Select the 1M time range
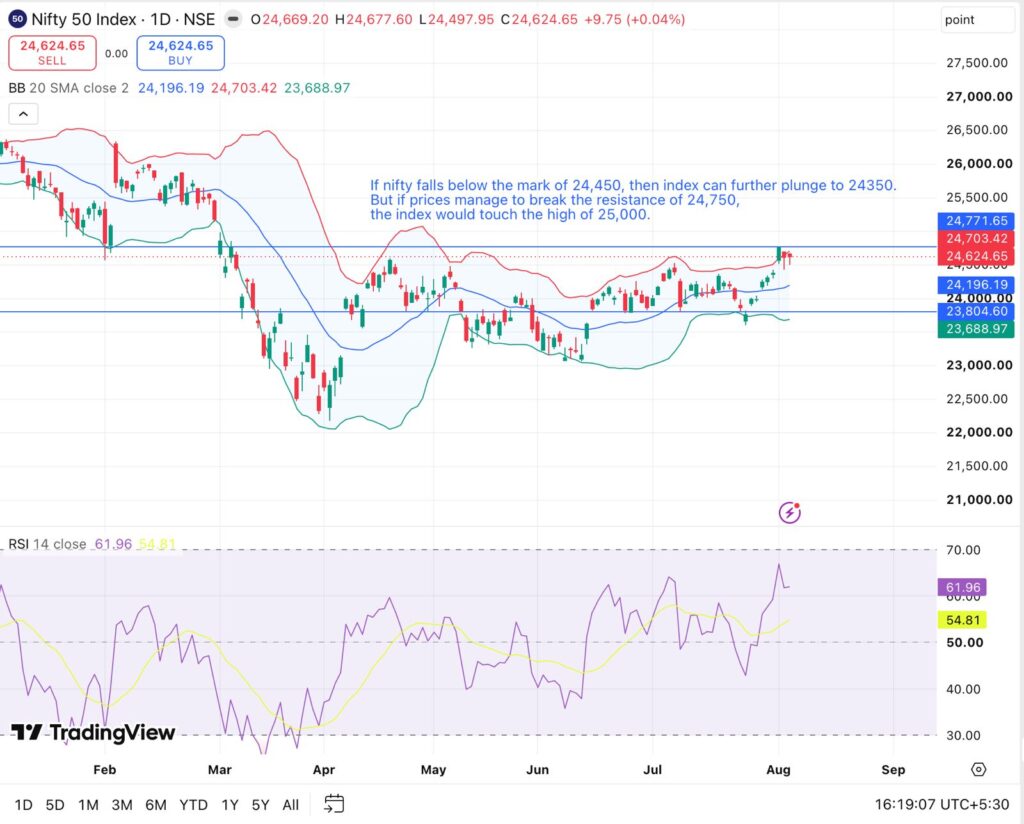Screen dimensions: 1024x824 (88, 804)
